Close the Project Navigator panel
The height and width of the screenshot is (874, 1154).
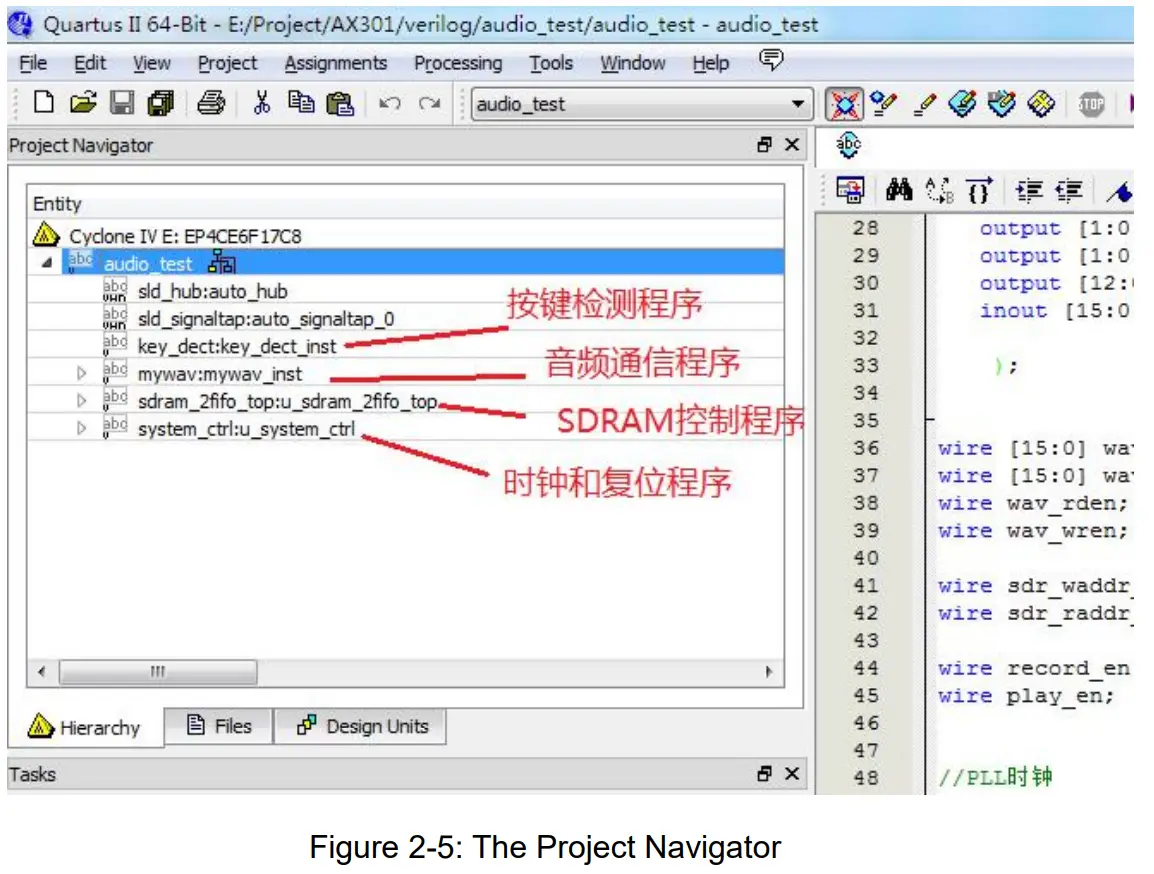[x=792, y=144]
